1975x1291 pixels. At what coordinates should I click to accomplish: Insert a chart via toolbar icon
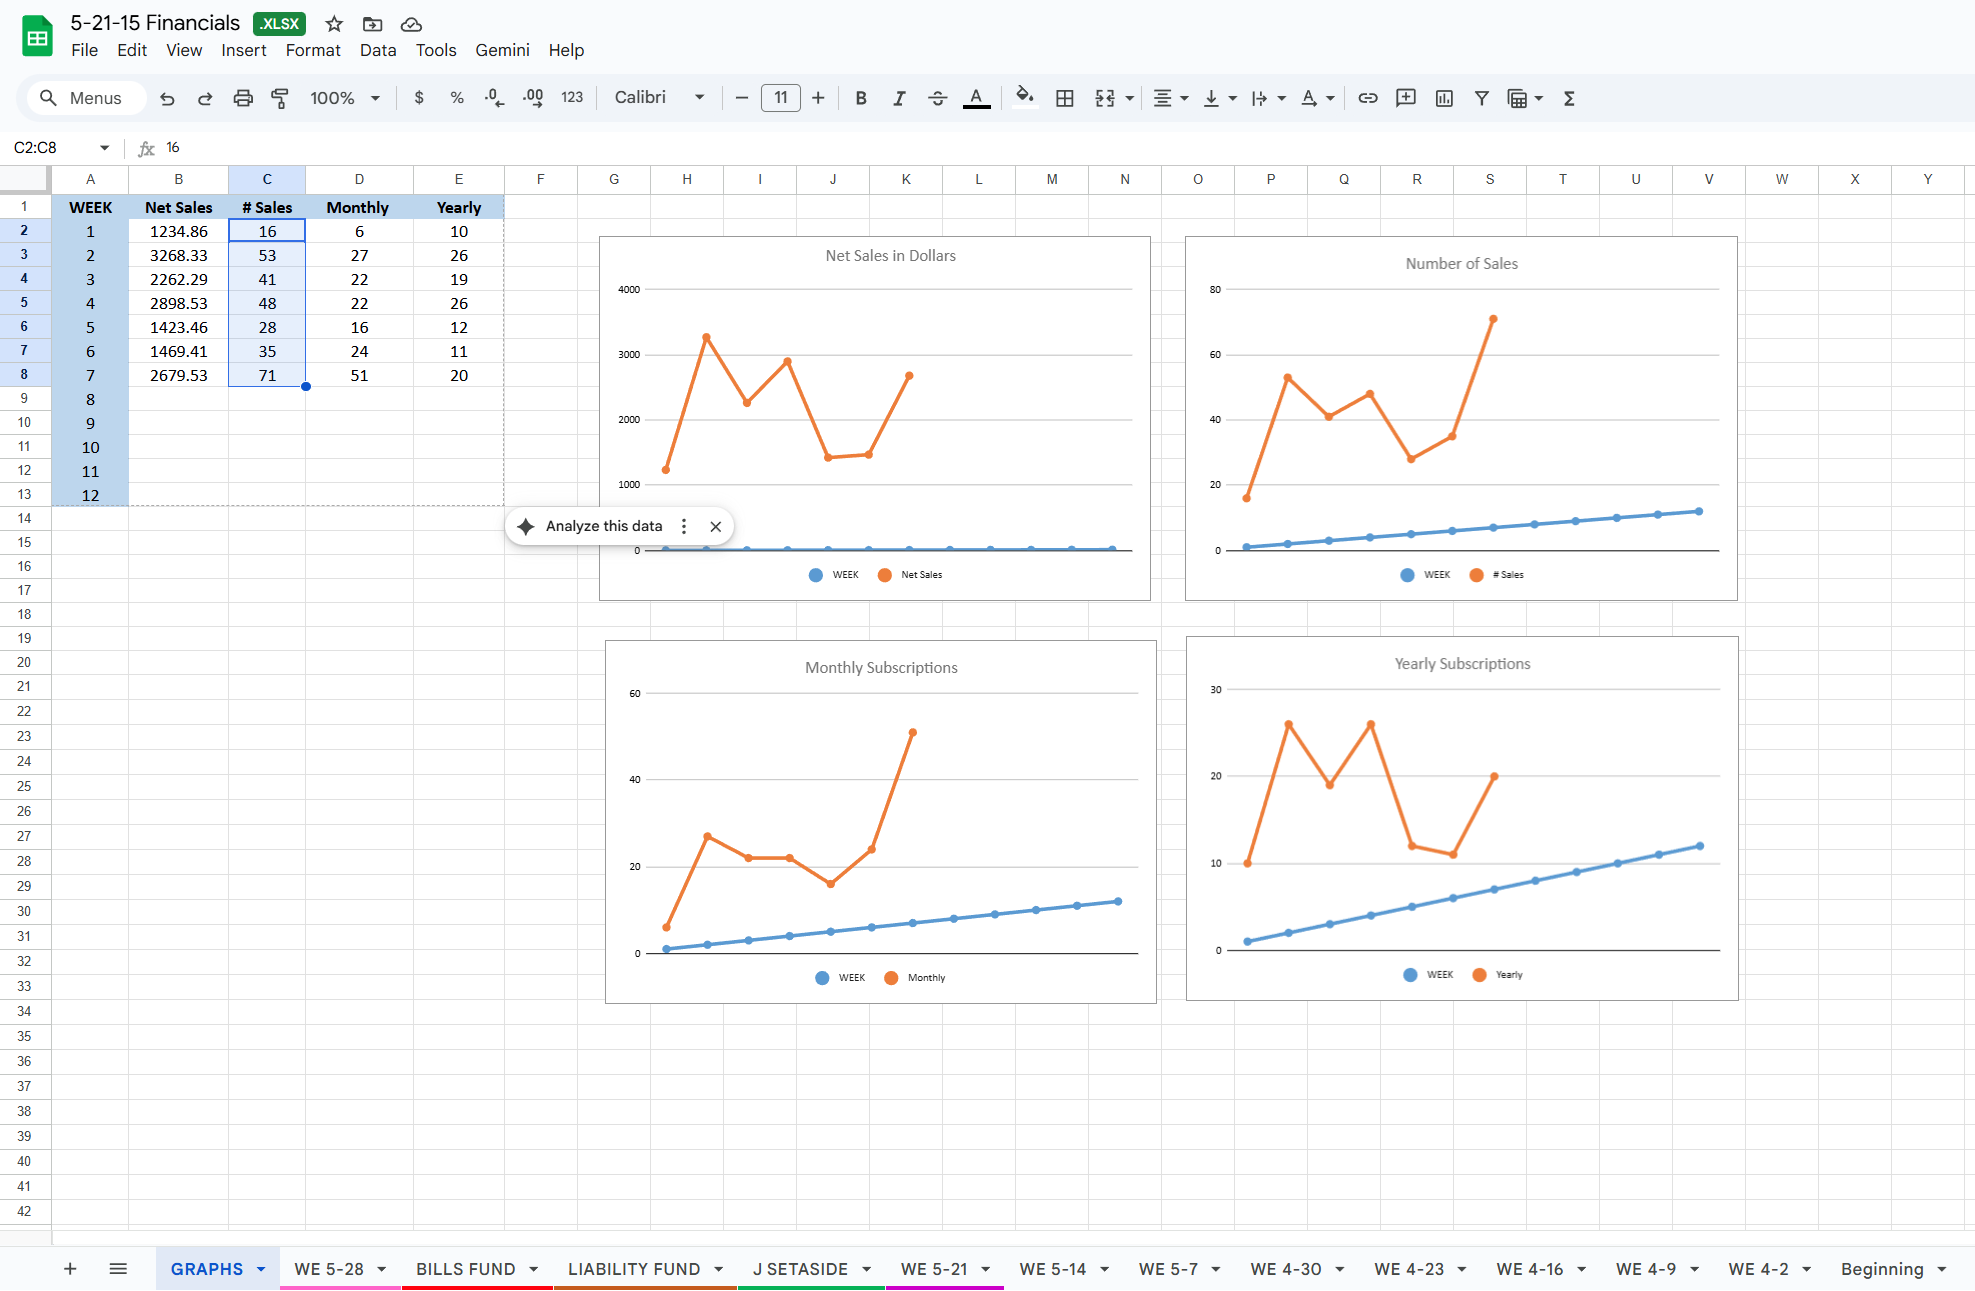(1444, 98)
